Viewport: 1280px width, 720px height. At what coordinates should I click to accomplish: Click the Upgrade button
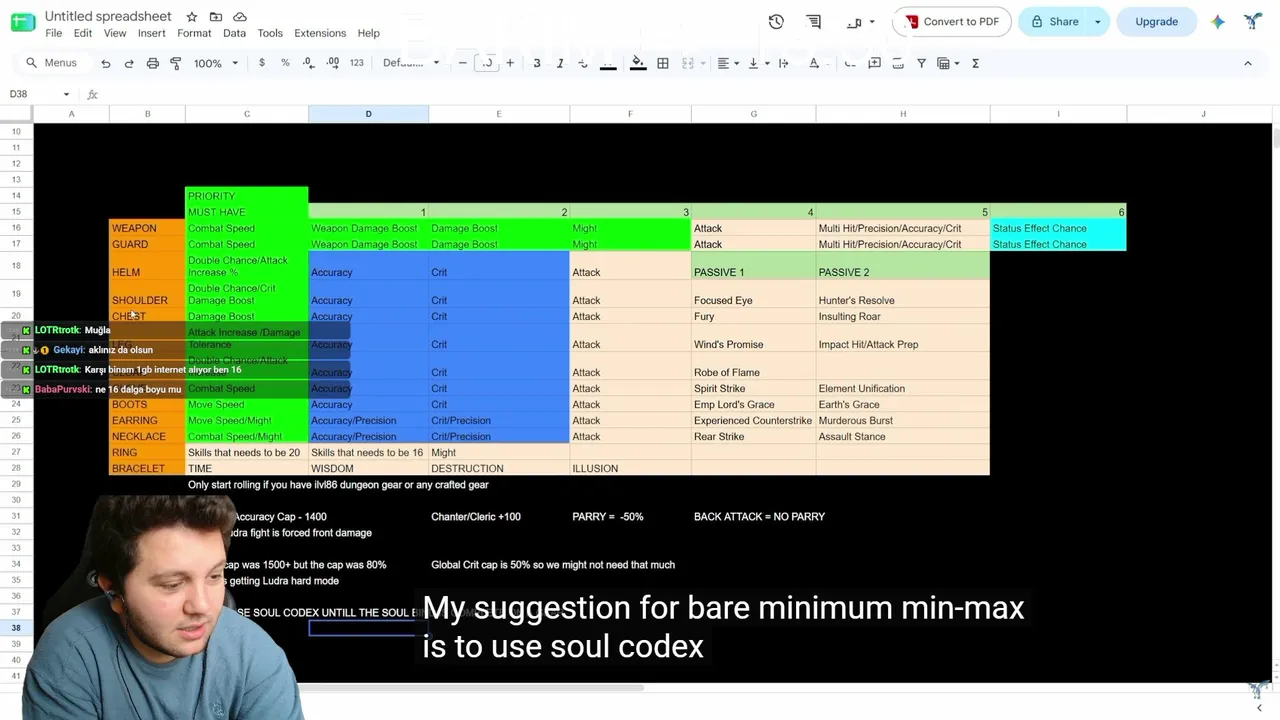[1156, 22]
